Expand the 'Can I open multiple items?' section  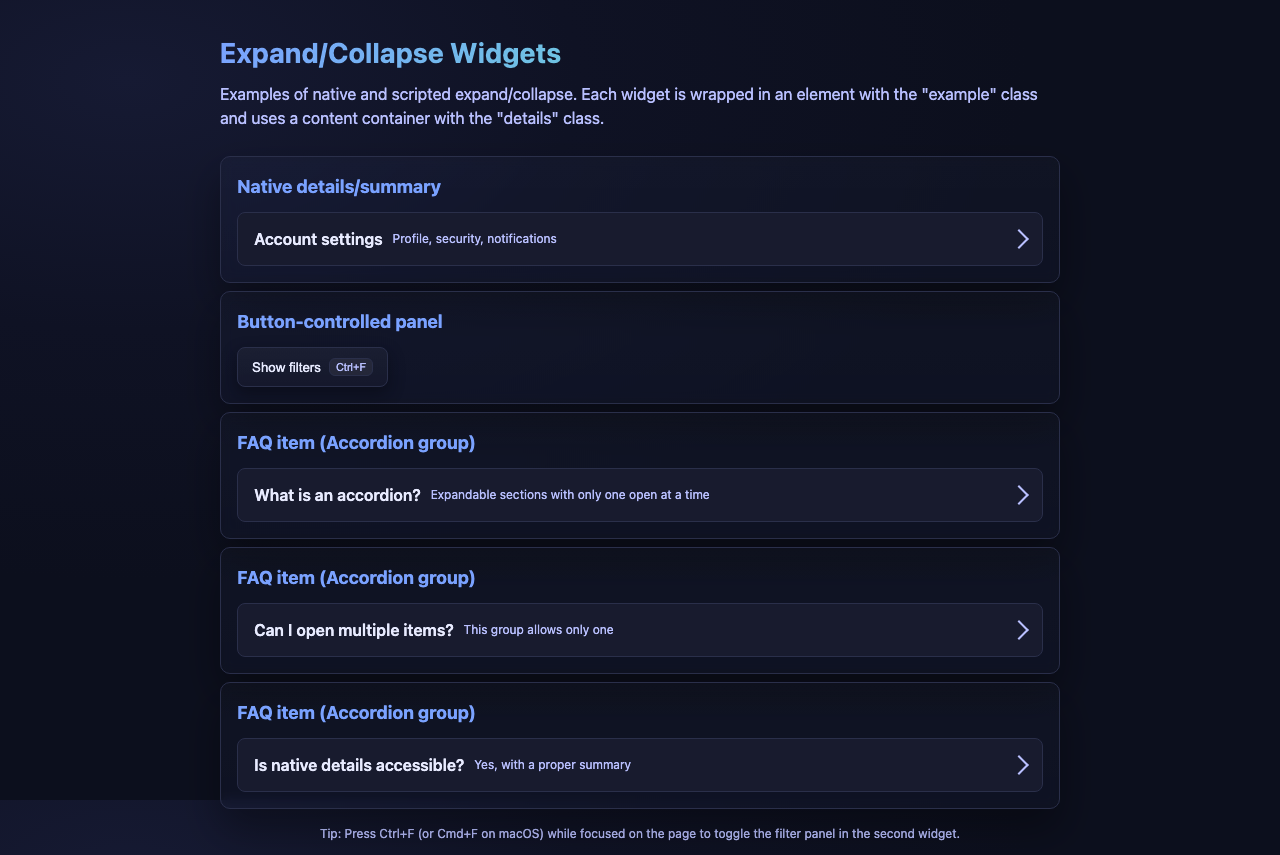353,630
